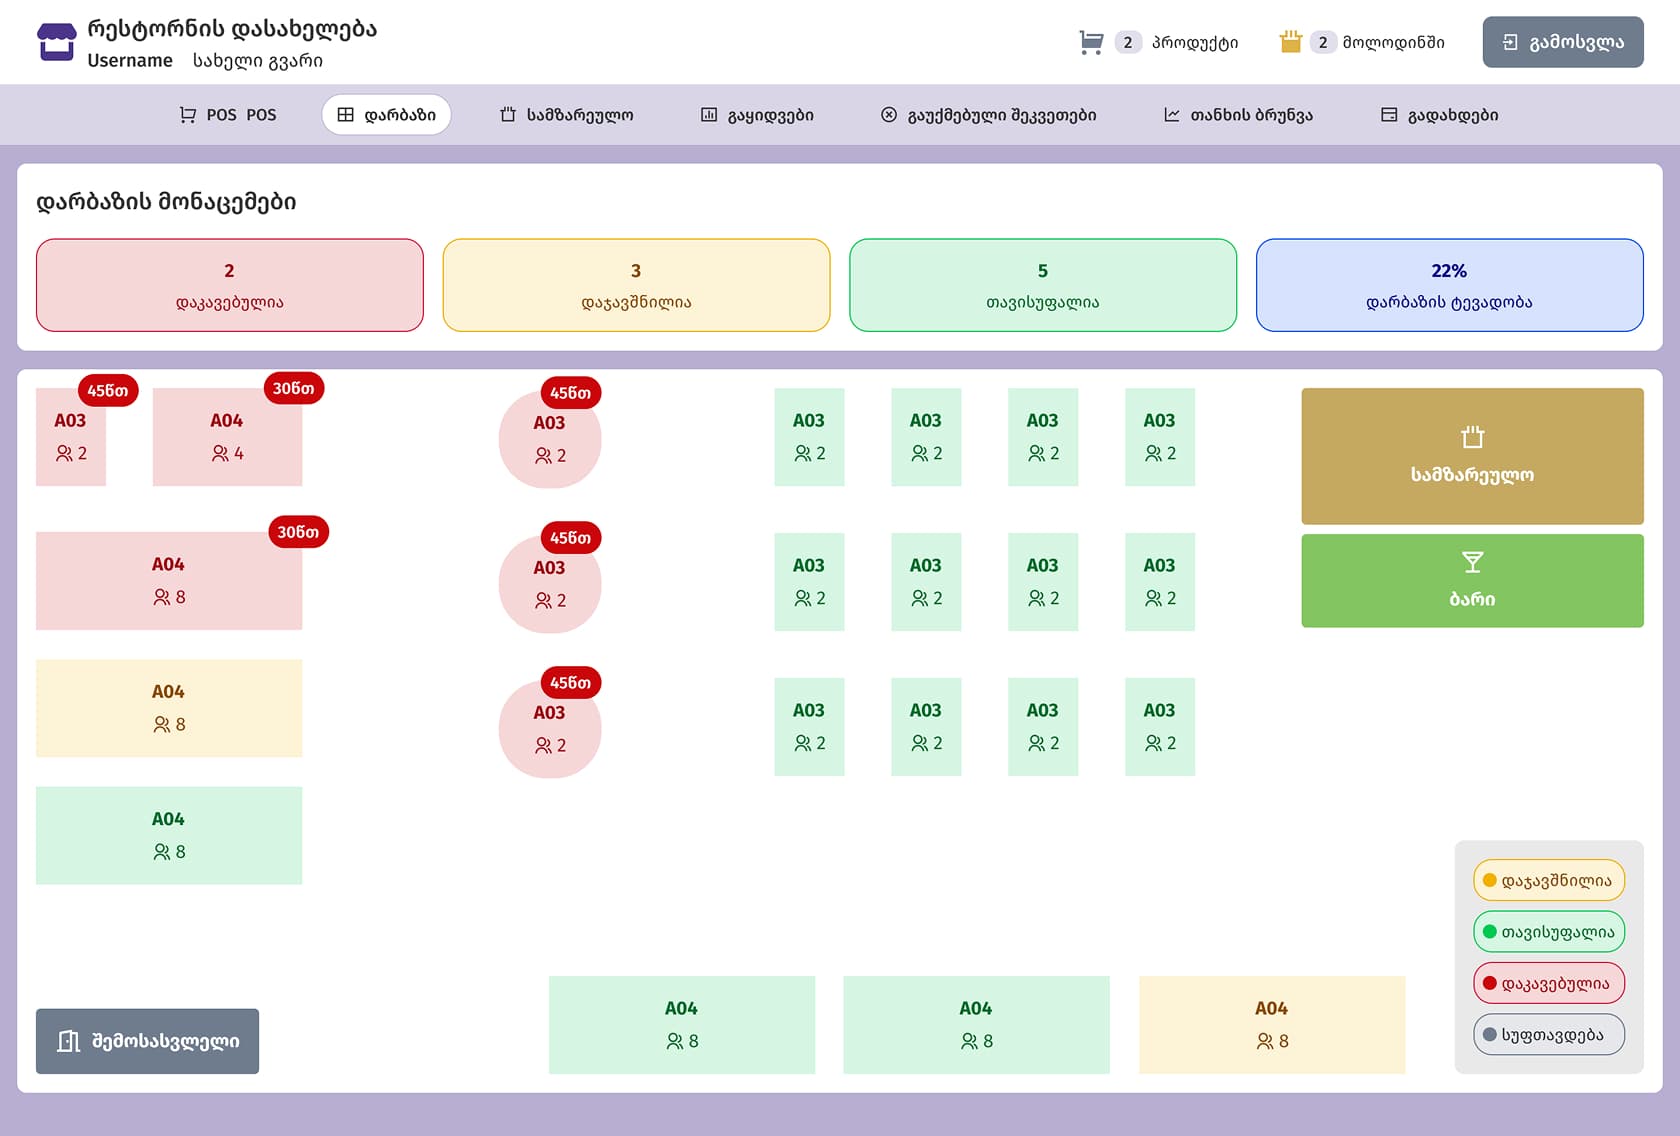Toggle the დაჯავშნილია yellow legend filter
The height and width of the screenshot is (1136, 1680).
(x=1548, y=880)
